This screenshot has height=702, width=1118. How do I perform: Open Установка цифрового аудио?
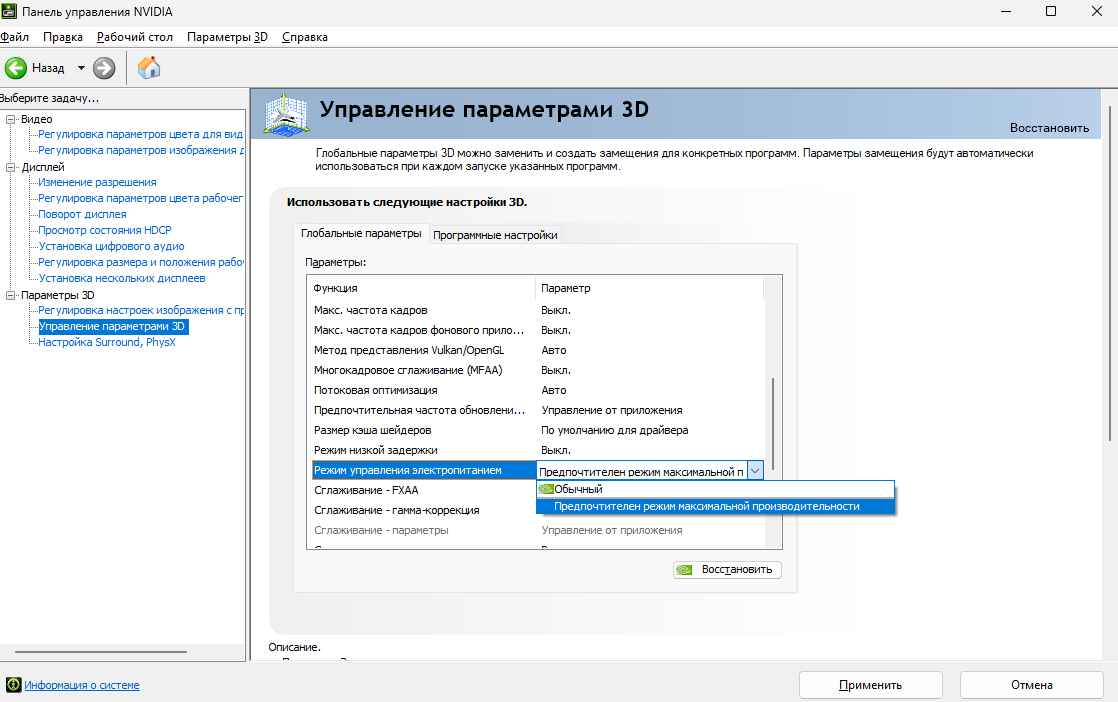[x=111, y=246]
